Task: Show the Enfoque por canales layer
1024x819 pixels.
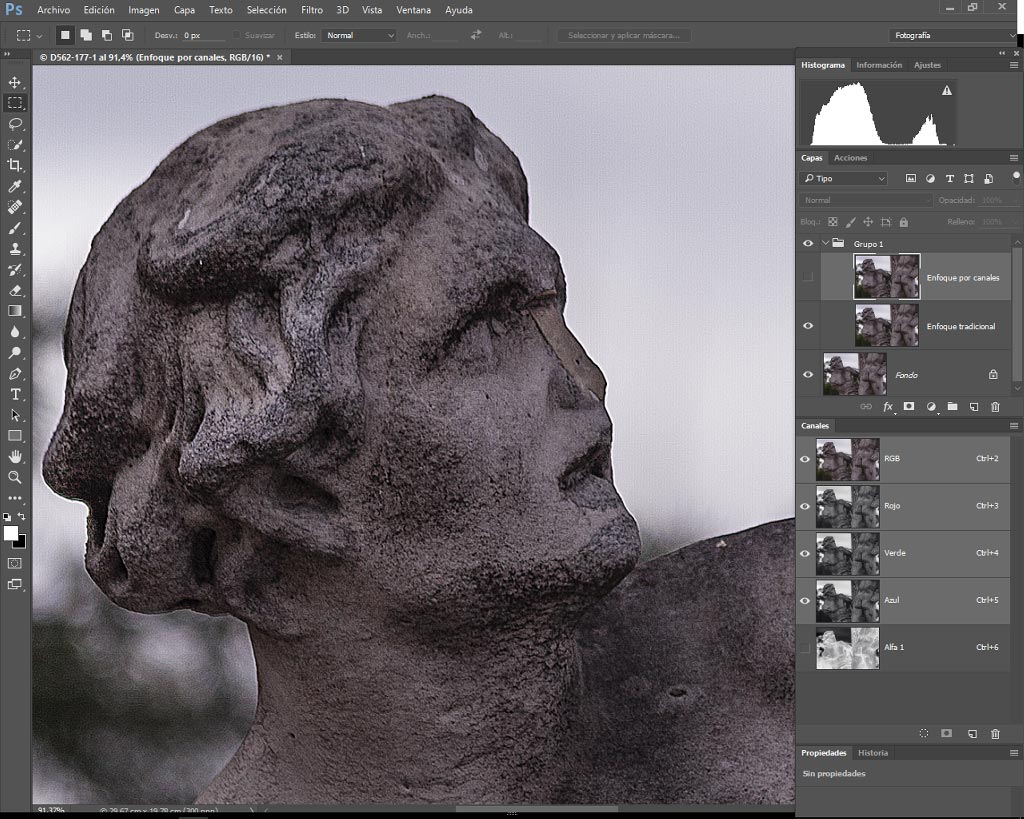Action: tap(808, 277)
